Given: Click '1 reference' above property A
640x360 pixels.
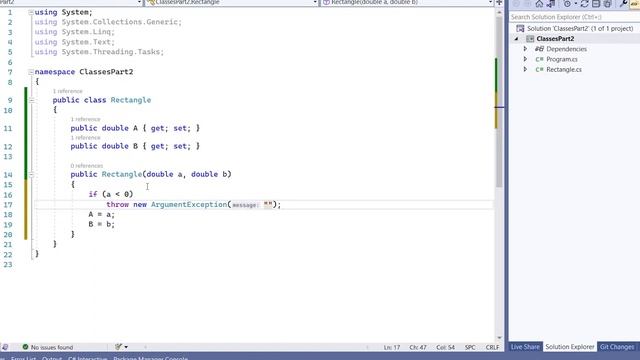Looking at the screenshot, I should (85, 119).
